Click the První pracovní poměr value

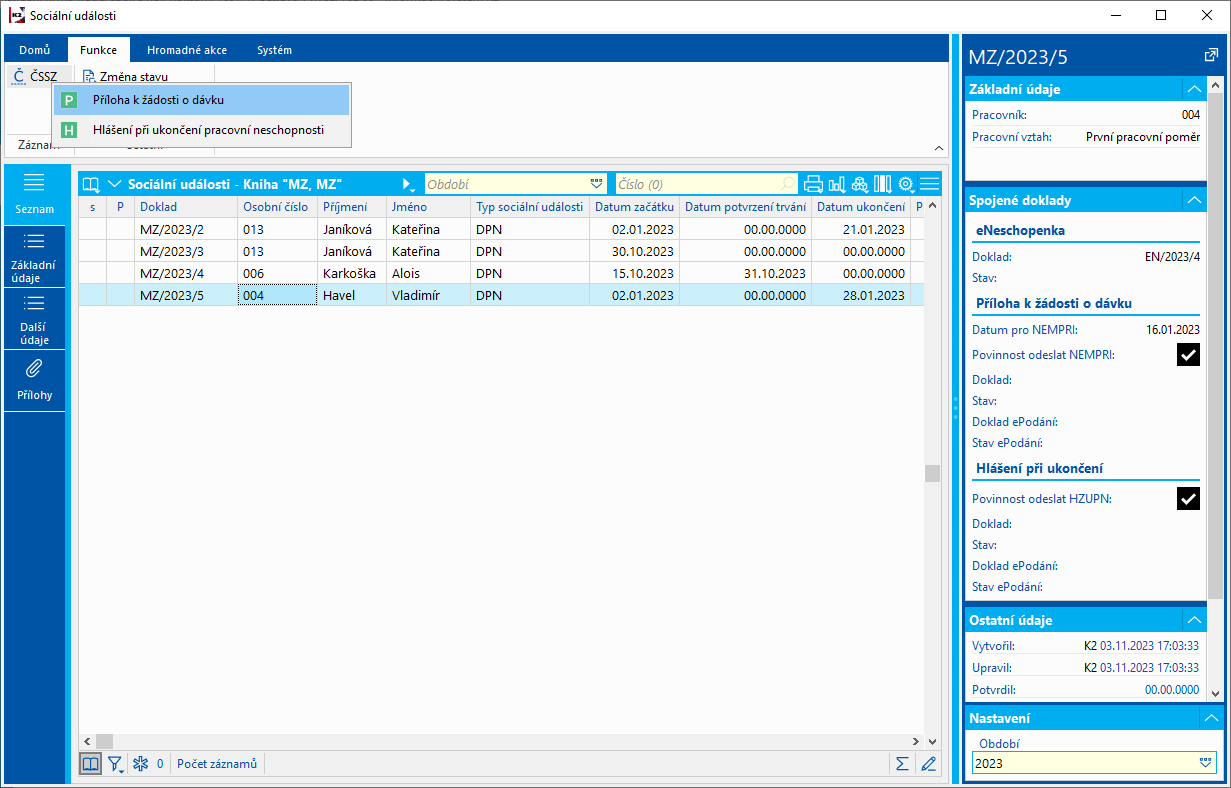[1143, 137]
